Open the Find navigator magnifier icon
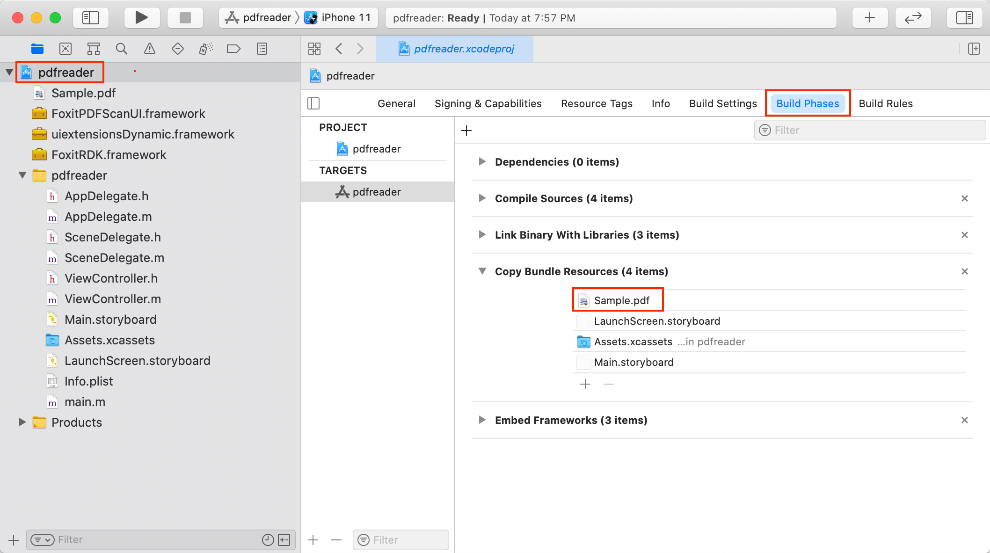Viewport: 990px width, 553px height. tap(121, 48)
